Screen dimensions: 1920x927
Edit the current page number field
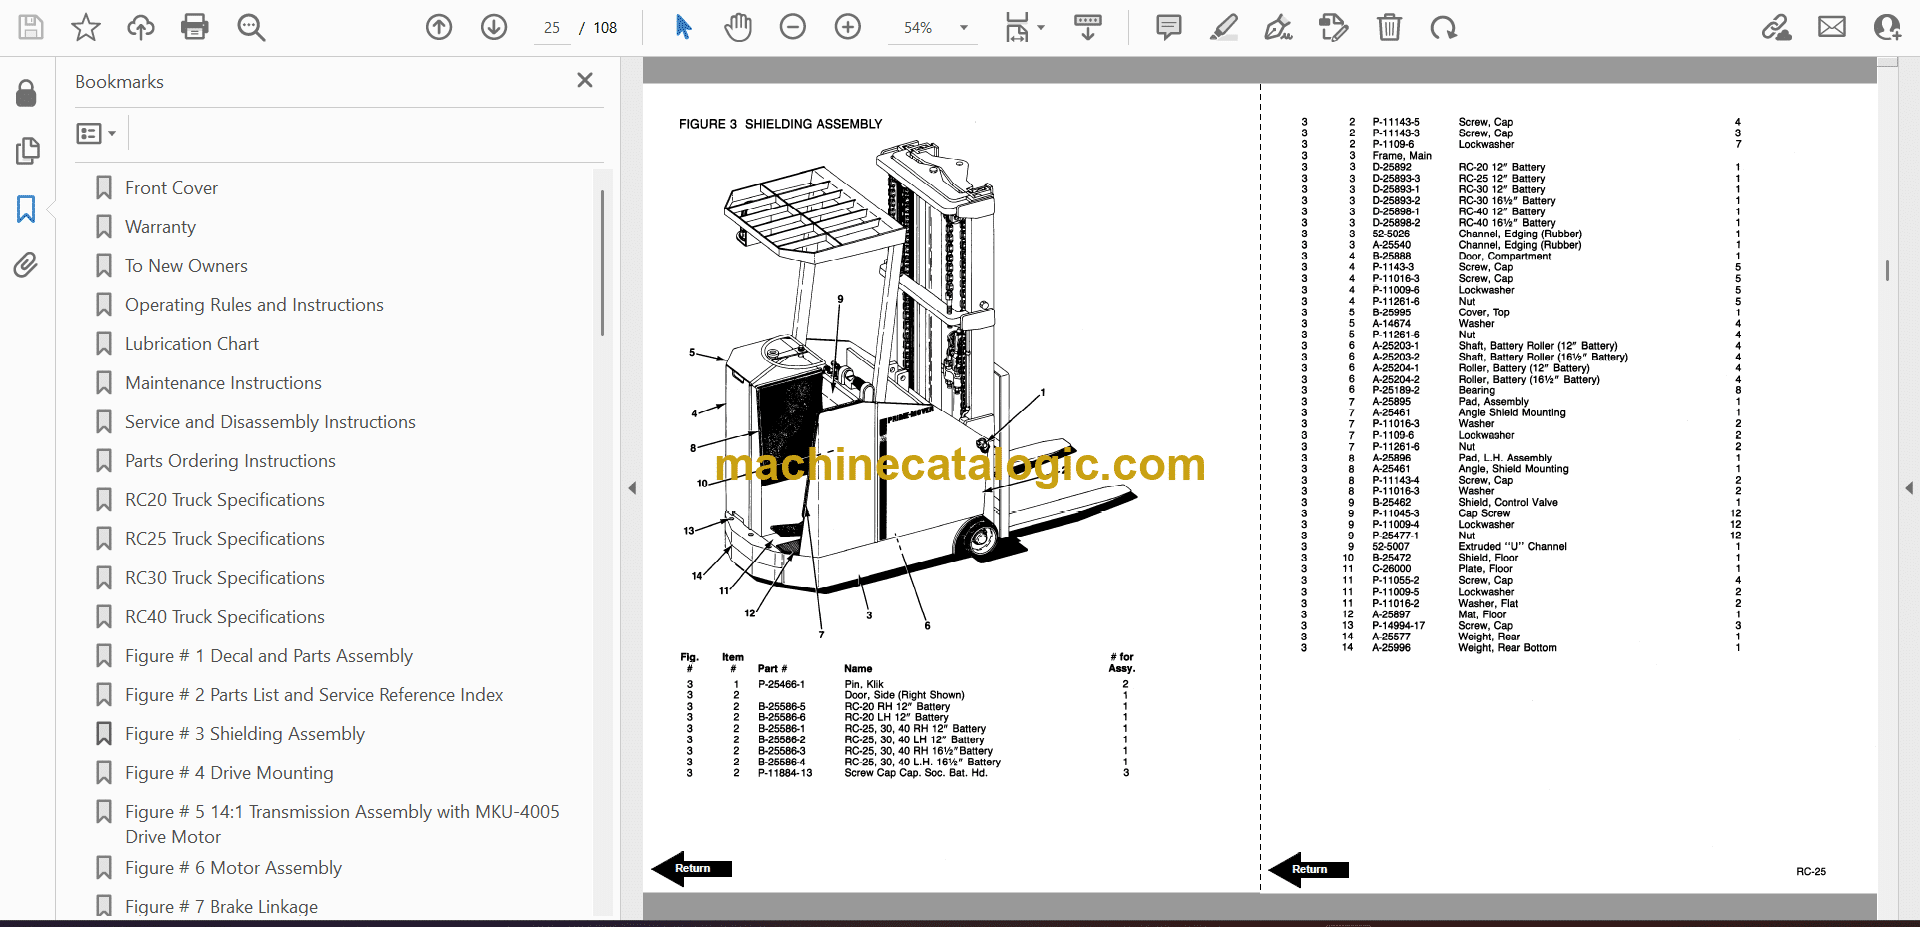pyautogui.click(x=552, y=28)
